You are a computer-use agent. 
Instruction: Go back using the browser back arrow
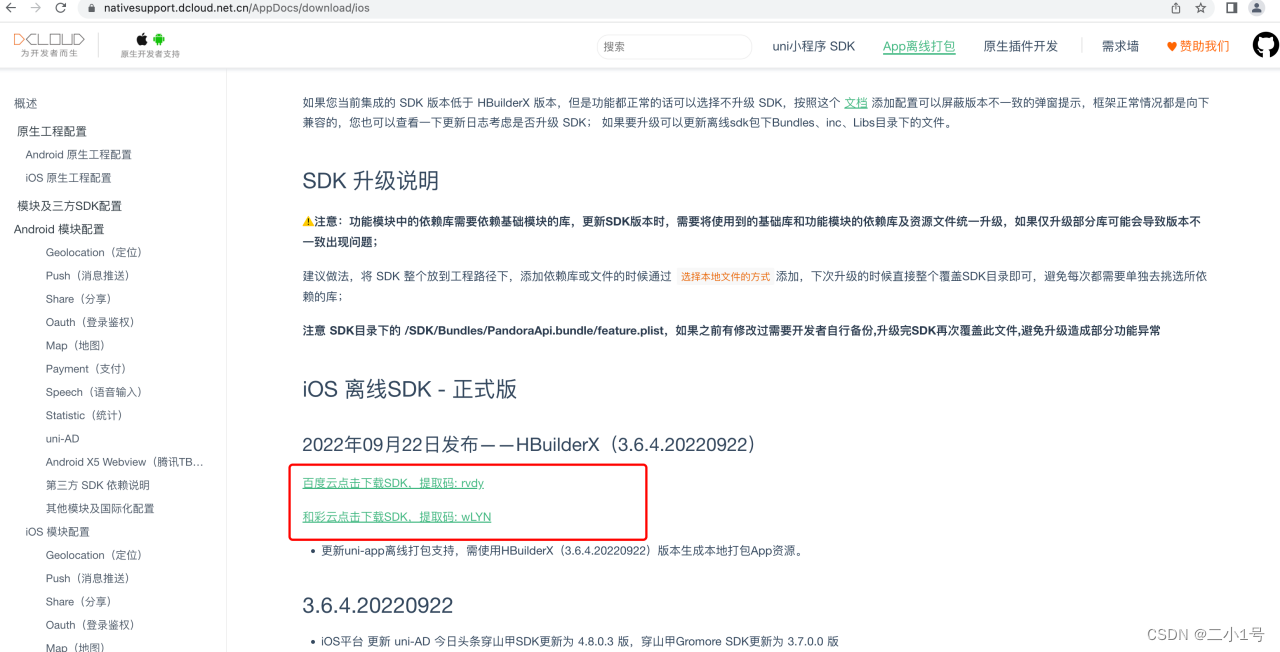(11, 8)
